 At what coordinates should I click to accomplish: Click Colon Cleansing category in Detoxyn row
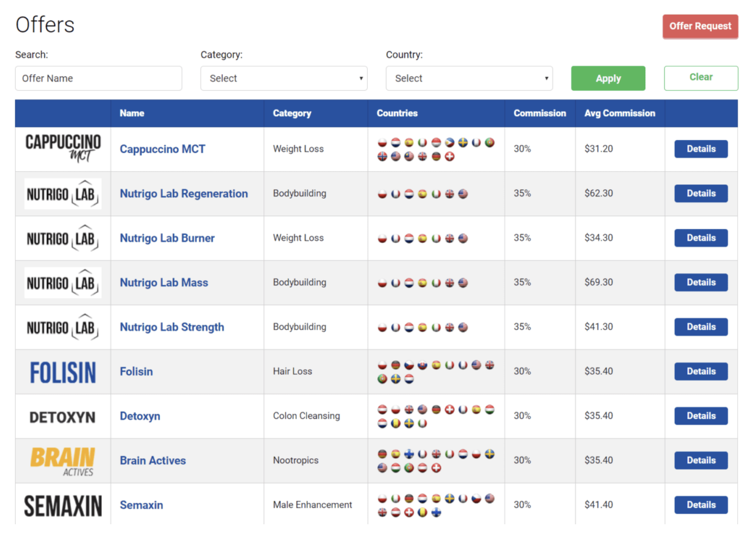click(306, 416)
